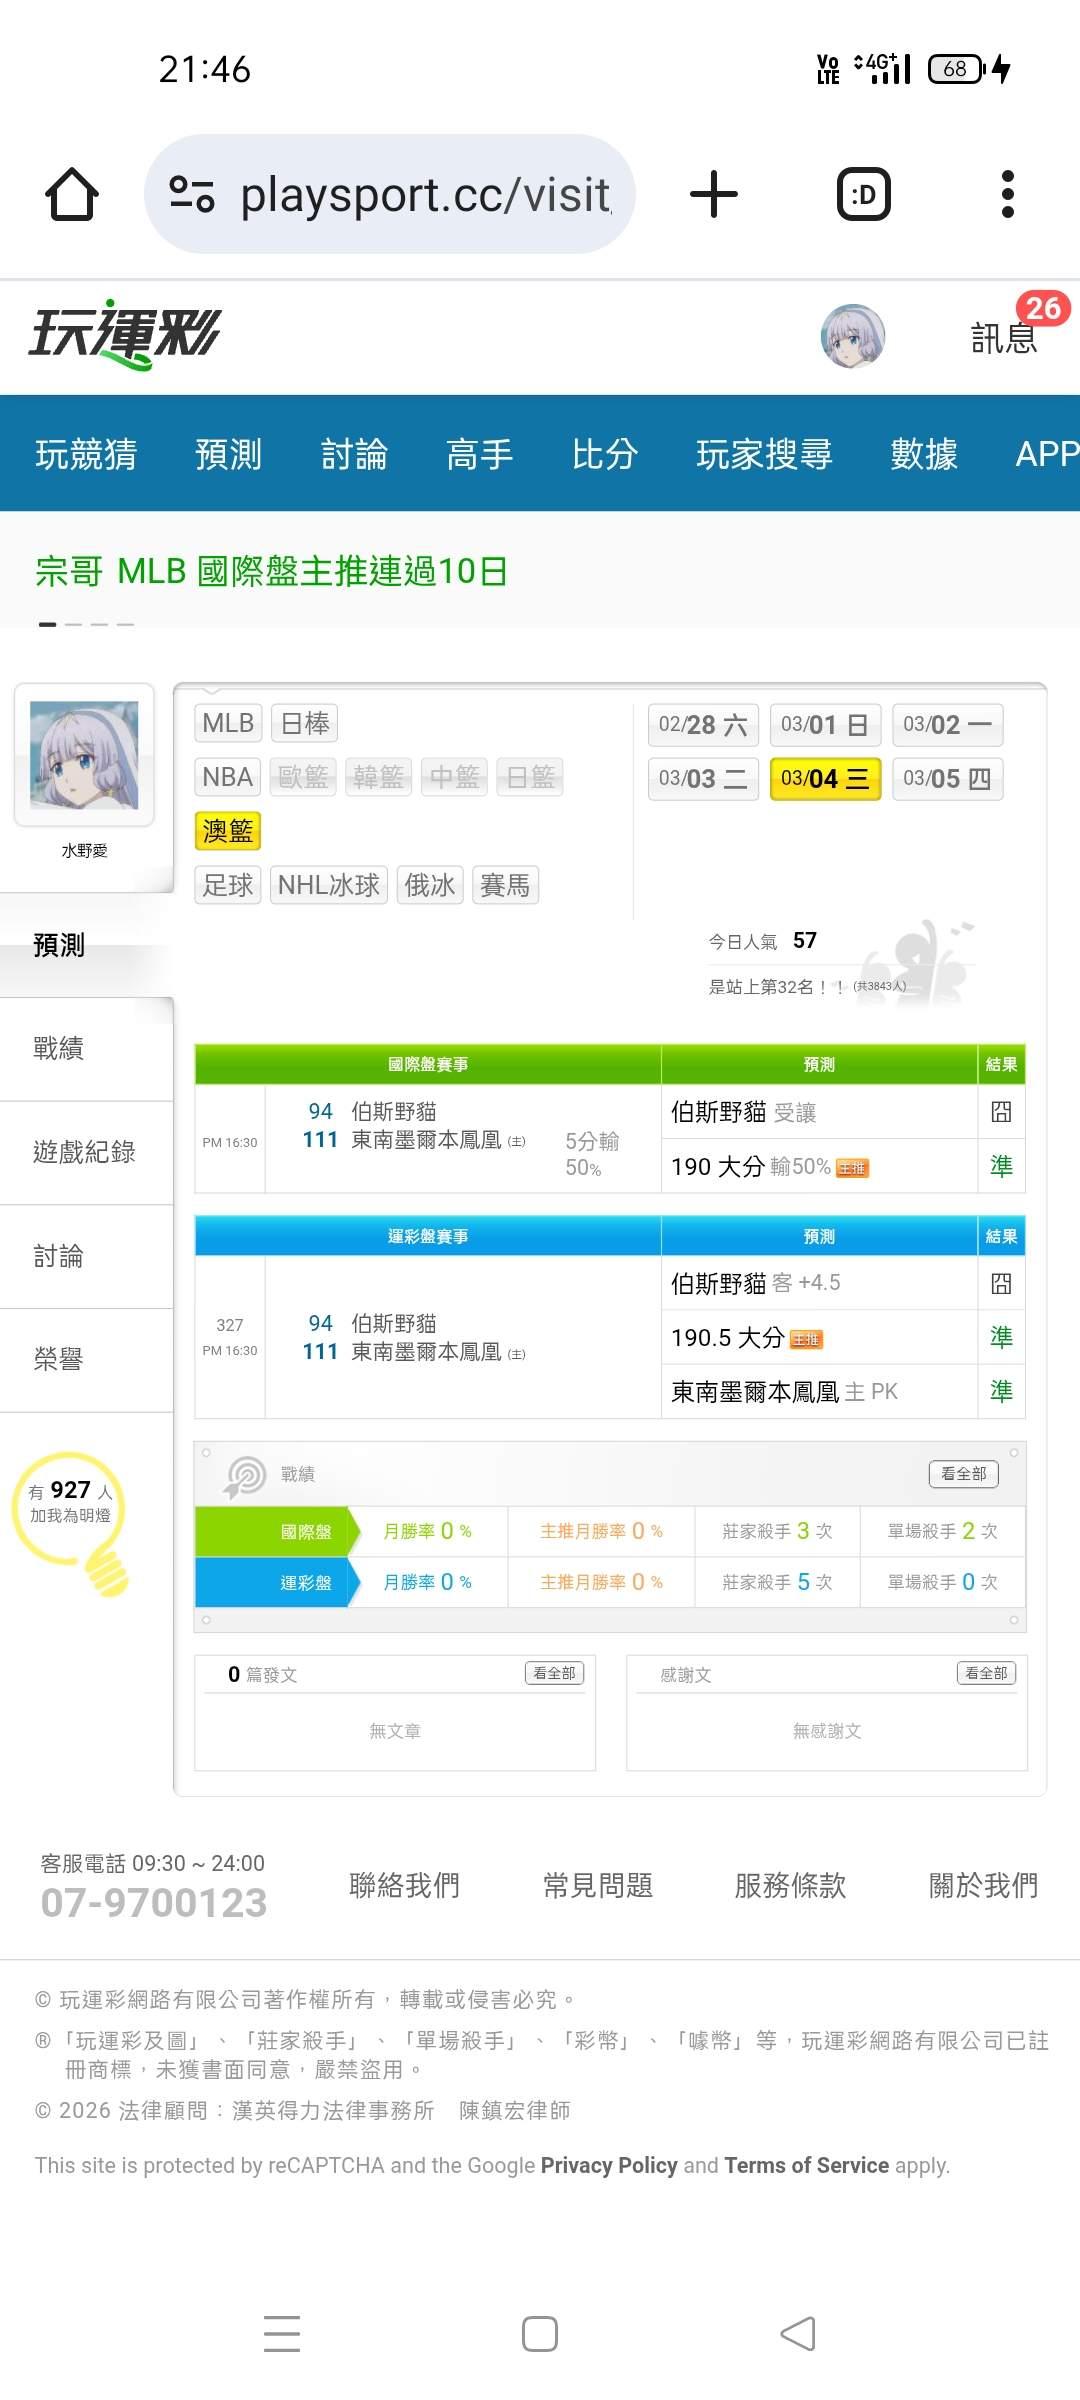The width and height of the screenshot is (1080, 2400).
Task: Open the user avatar in header
Action: pyautogui.click(x=853, y=337)
